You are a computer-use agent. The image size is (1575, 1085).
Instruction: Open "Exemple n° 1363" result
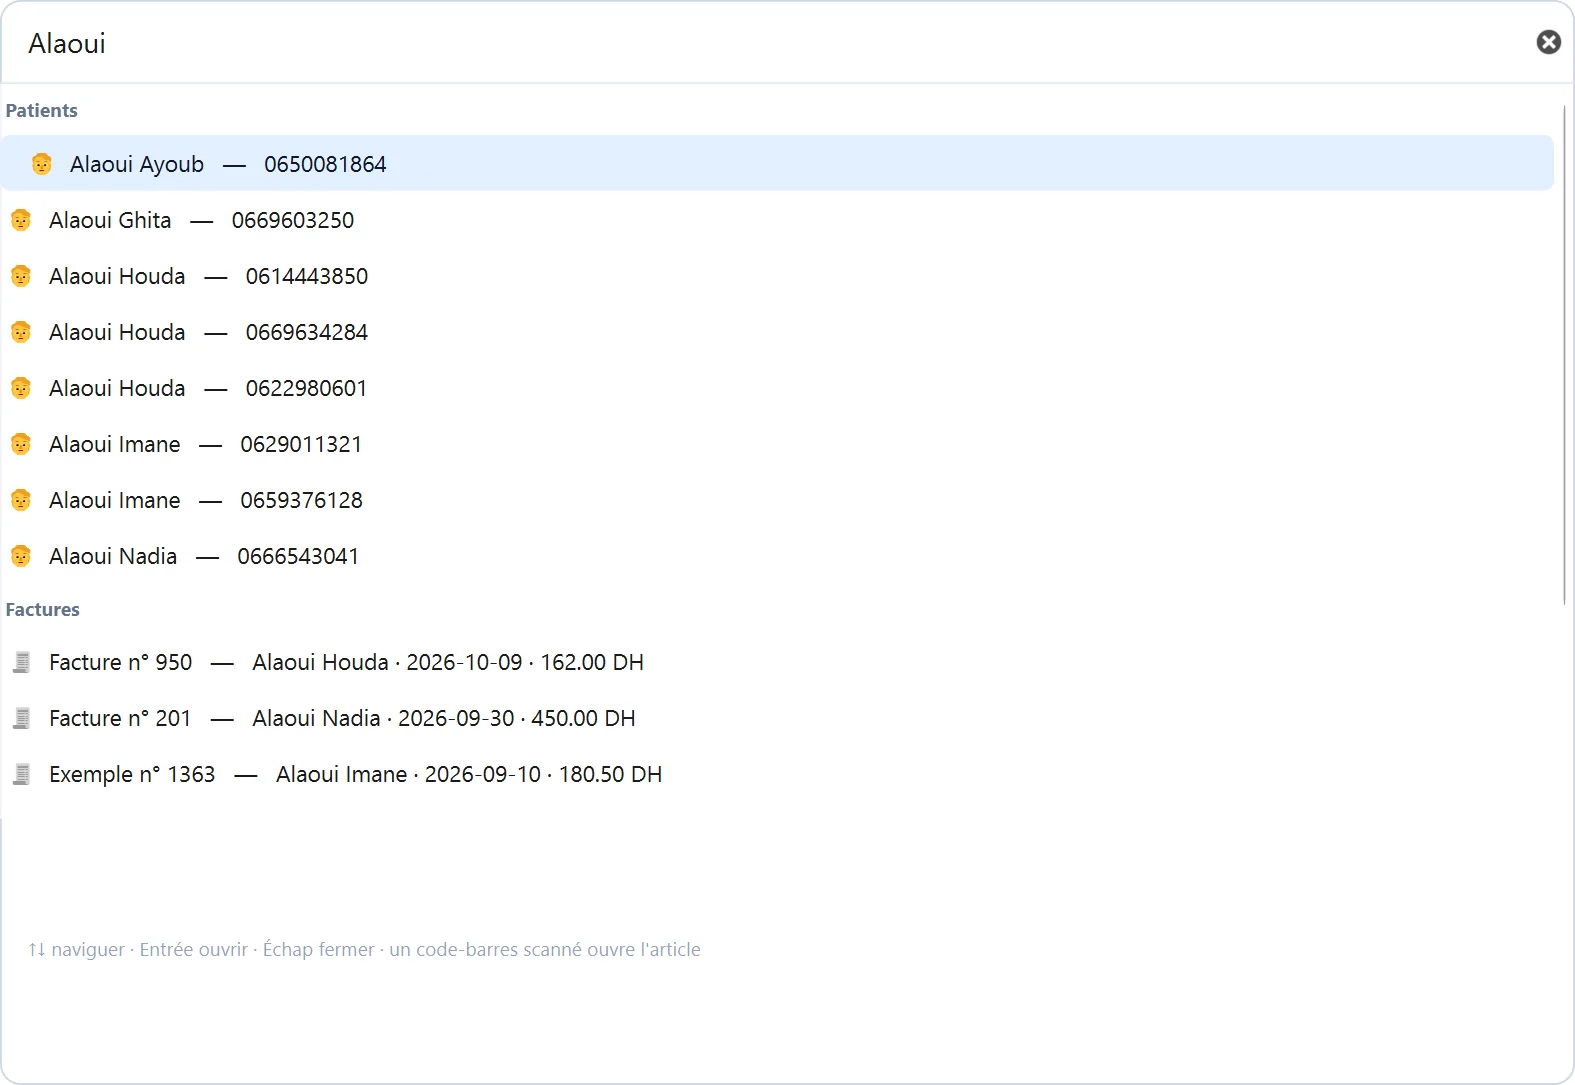132,774
